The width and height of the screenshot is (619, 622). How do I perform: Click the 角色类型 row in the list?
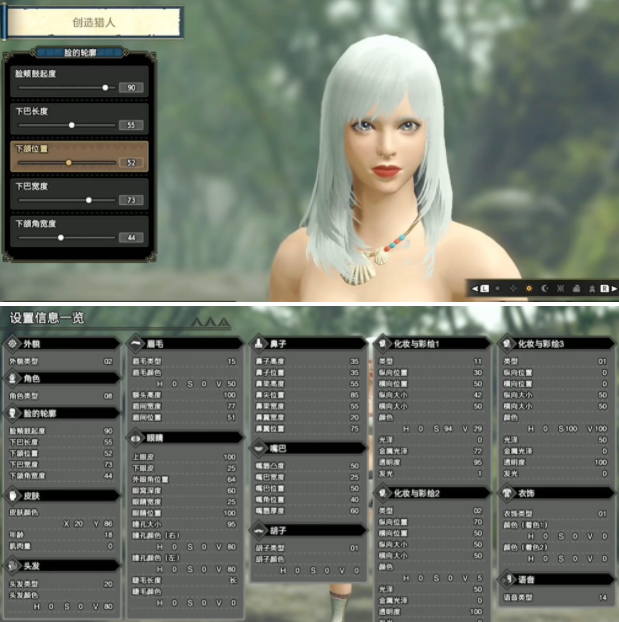click(x=61, y=396)
